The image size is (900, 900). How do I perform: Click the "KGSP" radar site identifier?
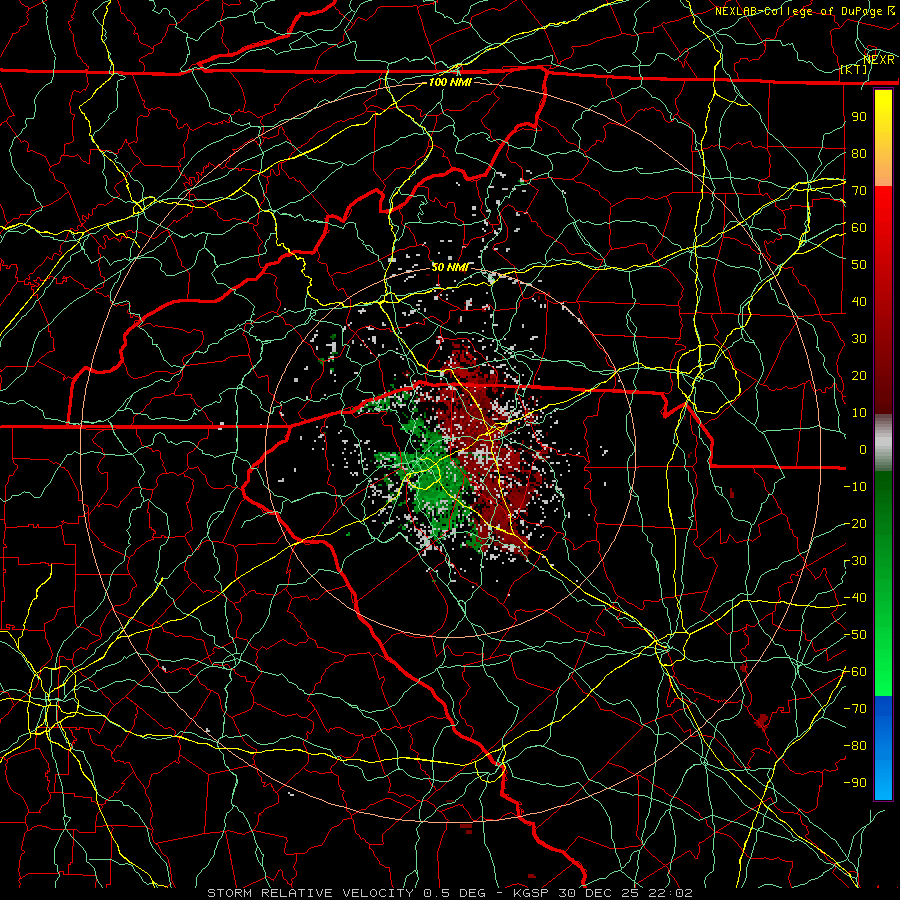tap(531, 893)
